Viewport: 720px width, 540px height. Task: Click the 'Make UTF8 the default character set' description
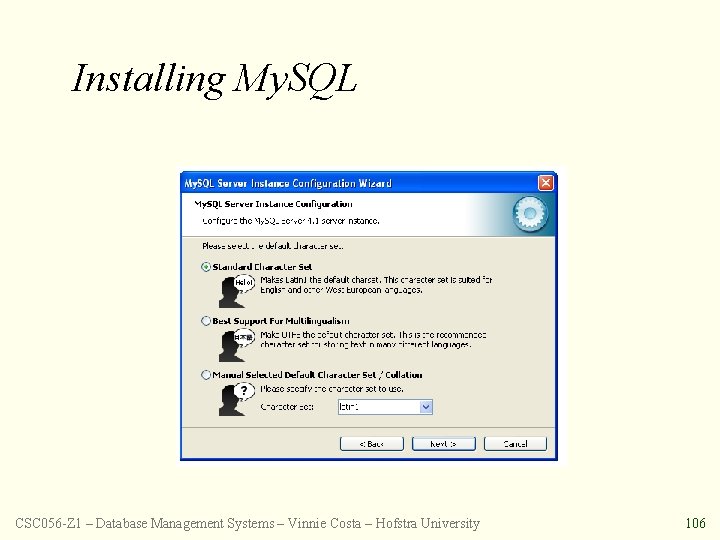coord(373,340)
